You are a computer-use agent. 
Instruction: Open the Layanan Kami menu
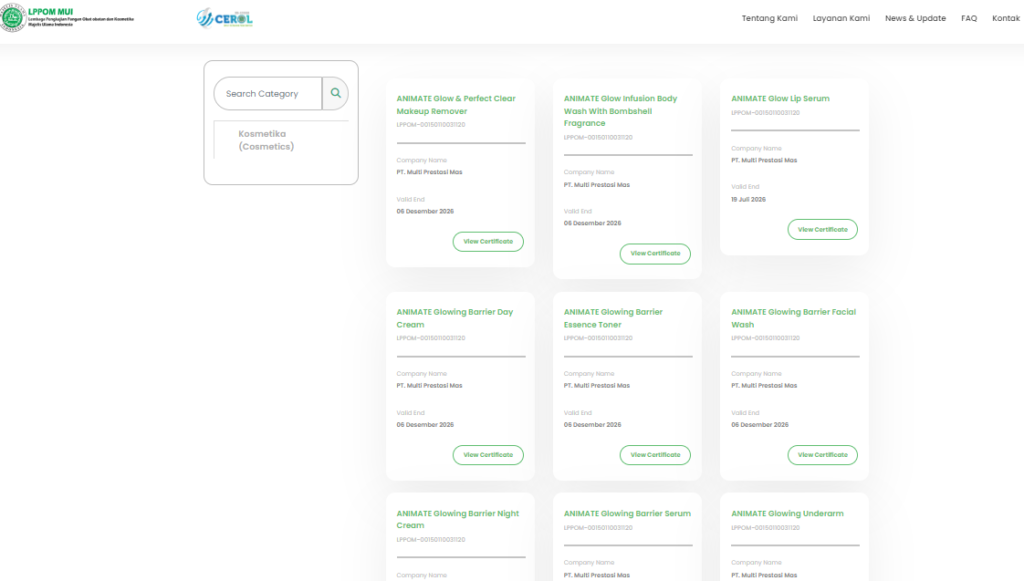coord(841,18)
